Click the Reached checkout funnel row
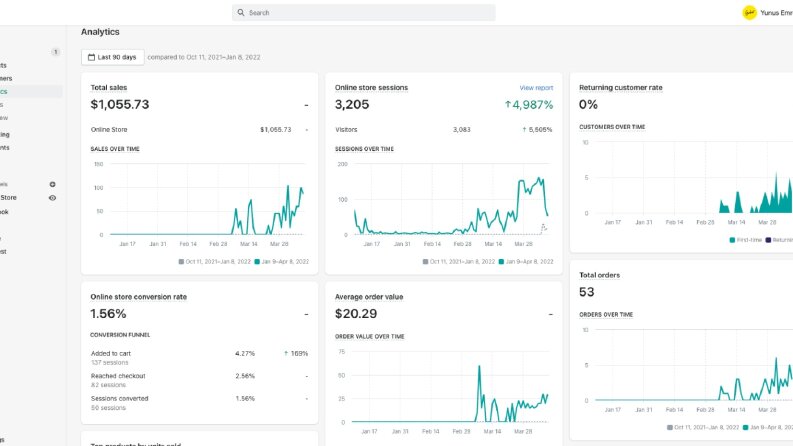 (200, 380)
